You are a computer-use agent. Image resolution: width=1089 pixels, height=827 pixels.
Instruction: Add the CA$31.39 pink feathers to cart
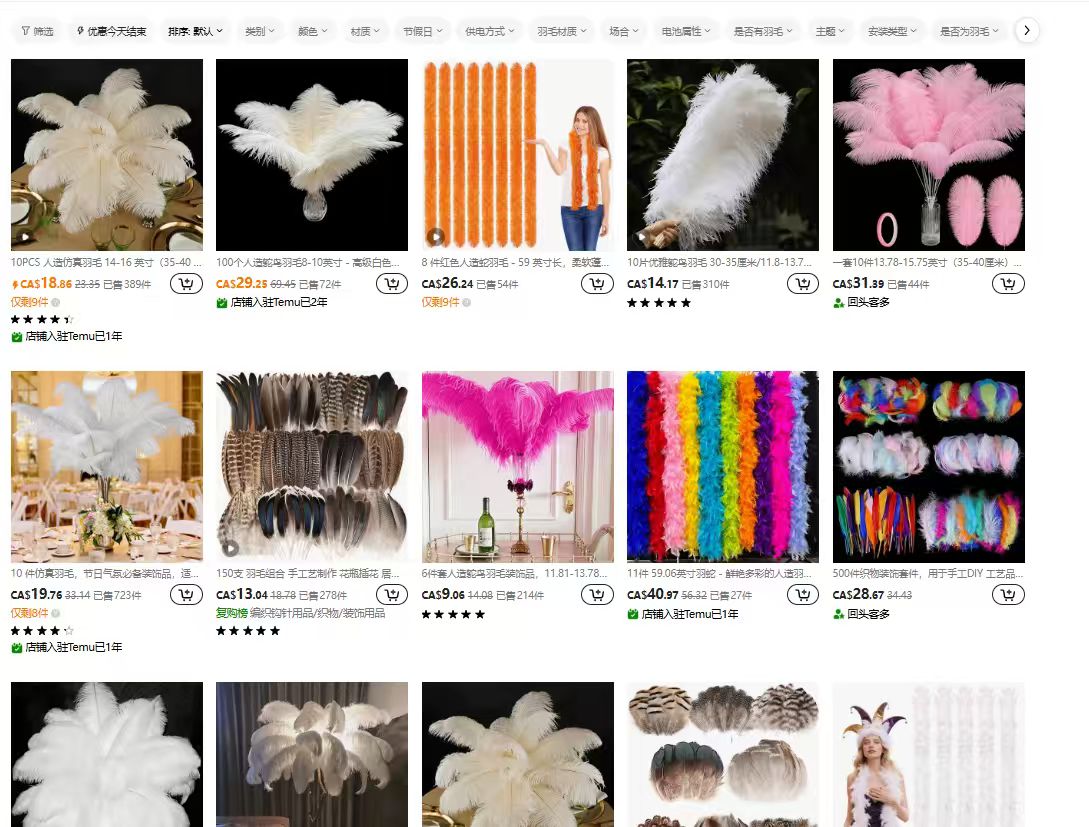point(1008,283)
